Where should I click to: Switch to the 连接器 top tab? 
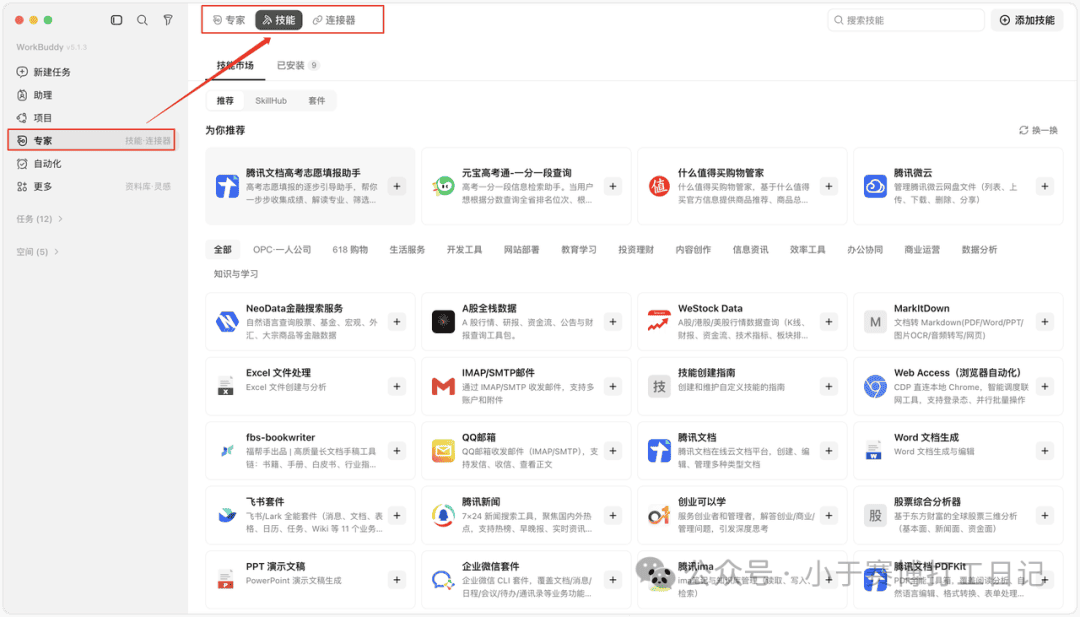click(334, 20)
